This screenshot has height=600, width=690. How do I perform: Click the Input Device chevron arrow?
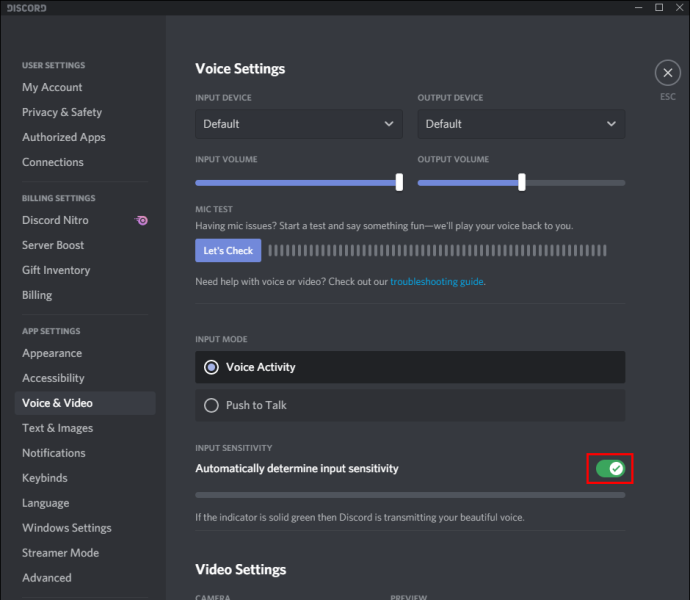pos(389,124)
